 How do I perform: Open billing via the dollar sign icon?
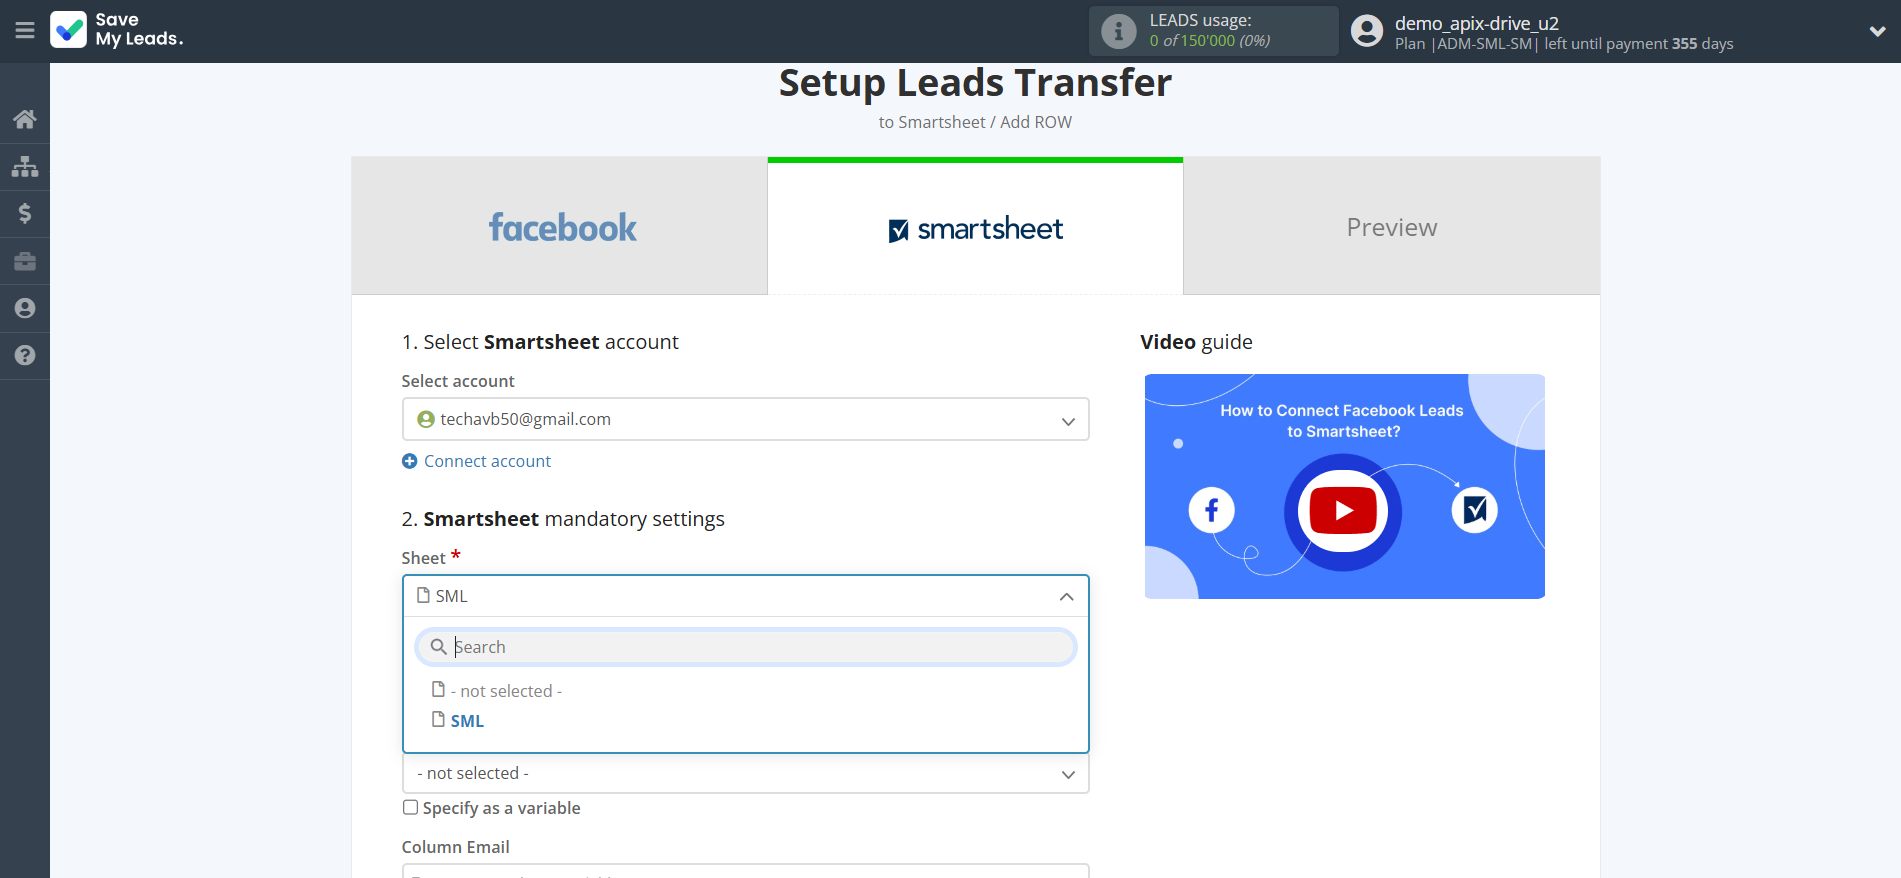(x=25, y=213)
